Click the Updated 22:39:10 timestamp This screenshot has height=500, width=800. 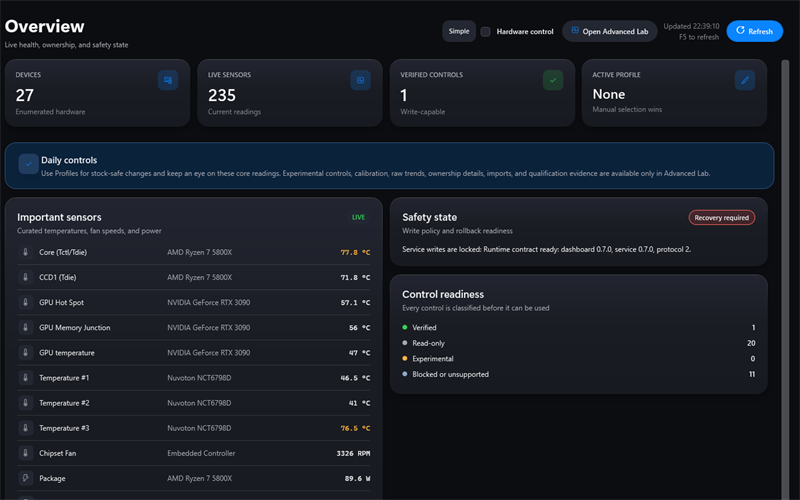691,26
